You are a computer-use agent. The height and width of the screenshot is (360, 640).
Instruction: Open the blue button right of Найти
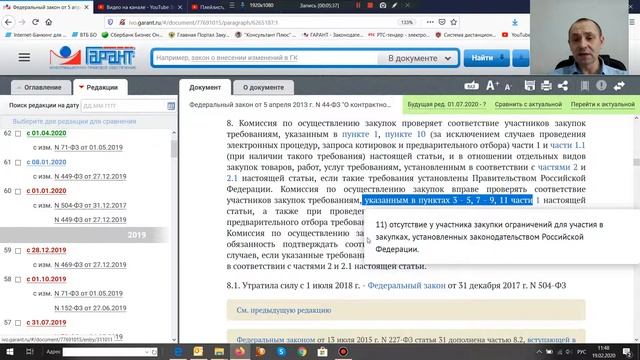[521, 58]
